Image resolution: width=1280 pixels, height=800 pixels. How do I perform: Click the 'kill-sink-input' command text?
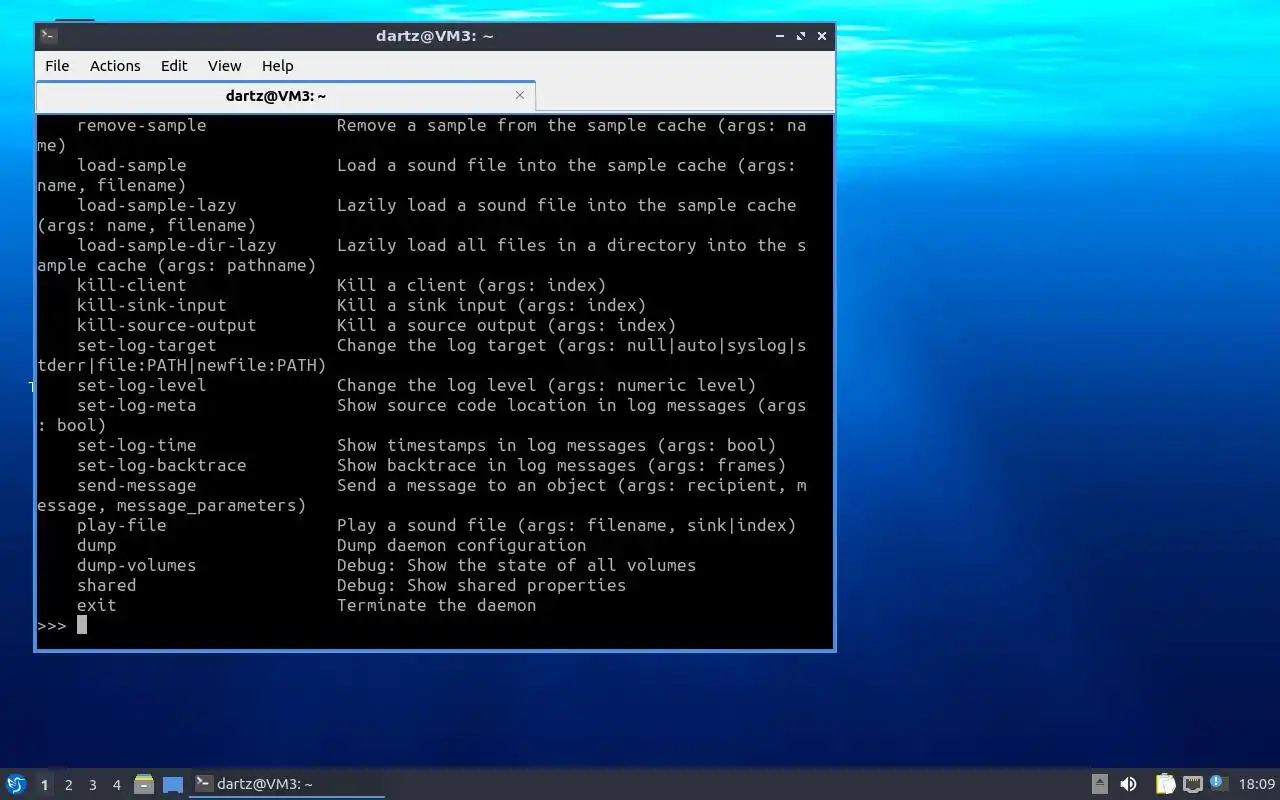click(152, 305)
